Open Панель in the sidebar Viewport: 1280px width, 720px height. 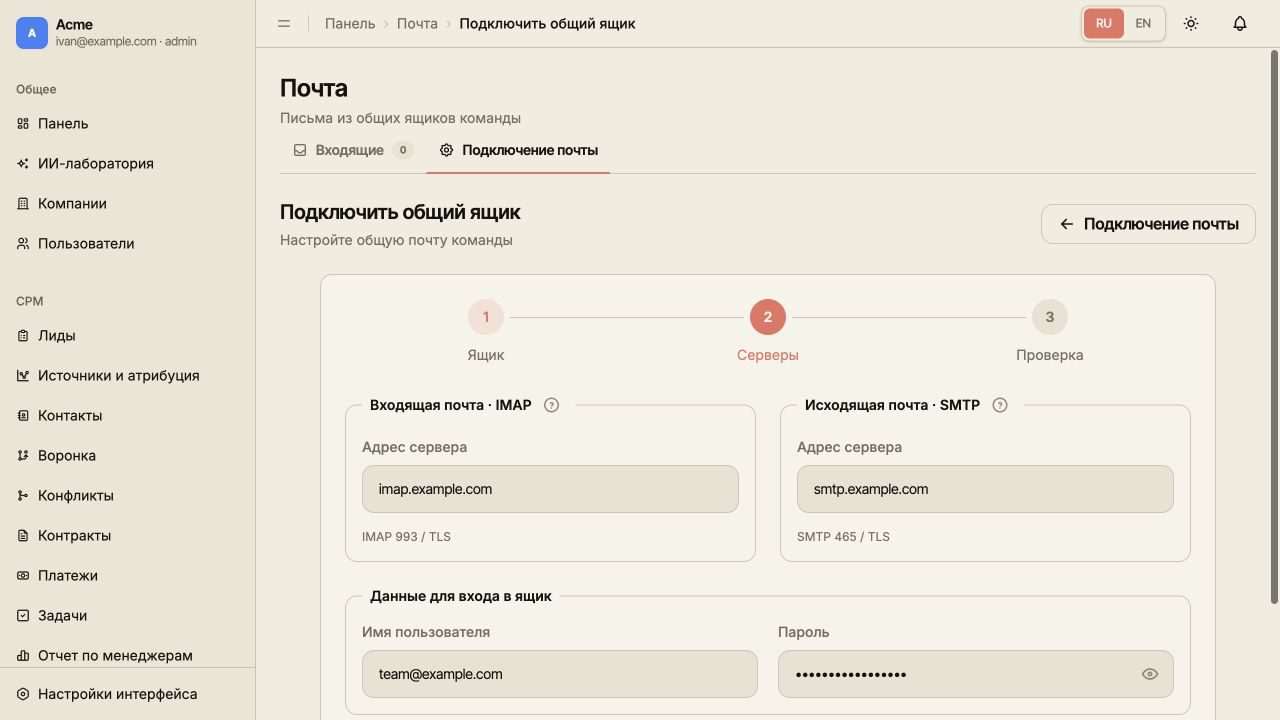(127, 123)
